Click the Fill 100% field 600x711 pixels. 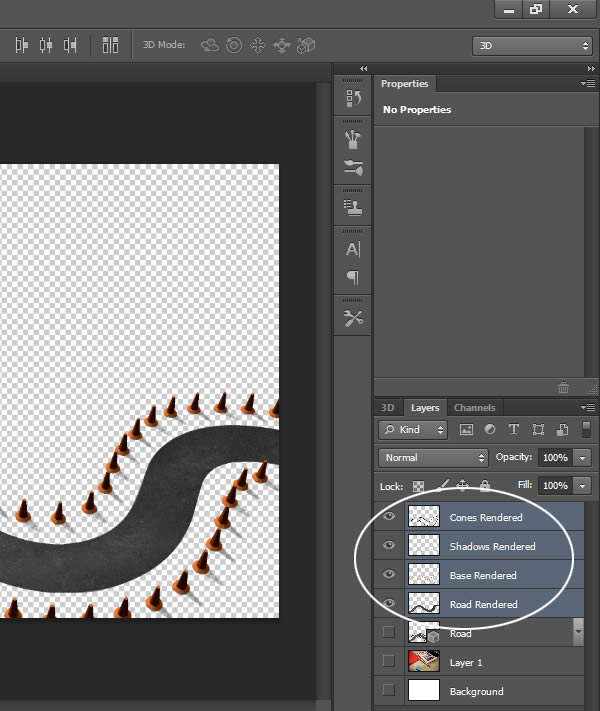[x=556, y=486]
